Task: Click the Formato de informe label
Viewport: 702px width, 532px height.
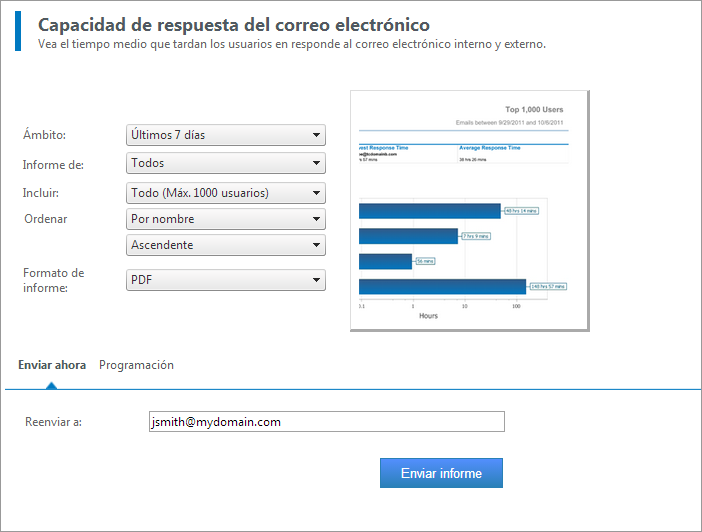Action: 51,280
